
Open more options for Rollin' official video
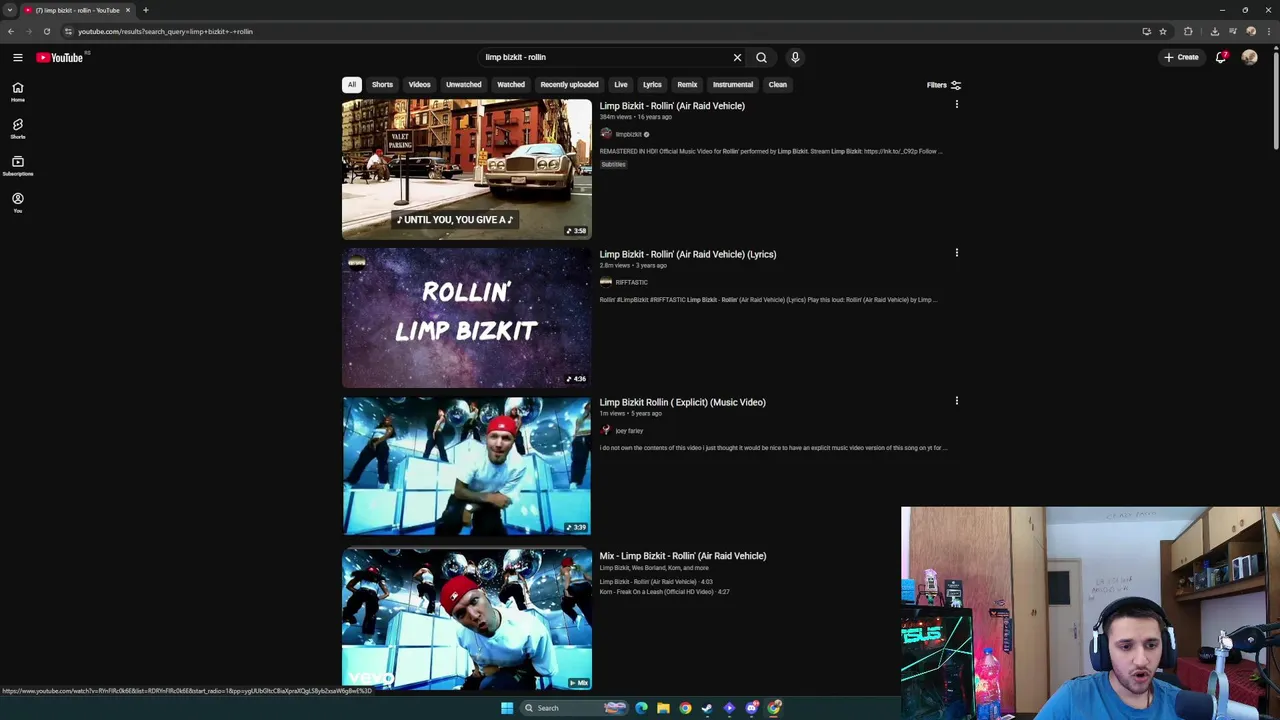coord(956,104)
